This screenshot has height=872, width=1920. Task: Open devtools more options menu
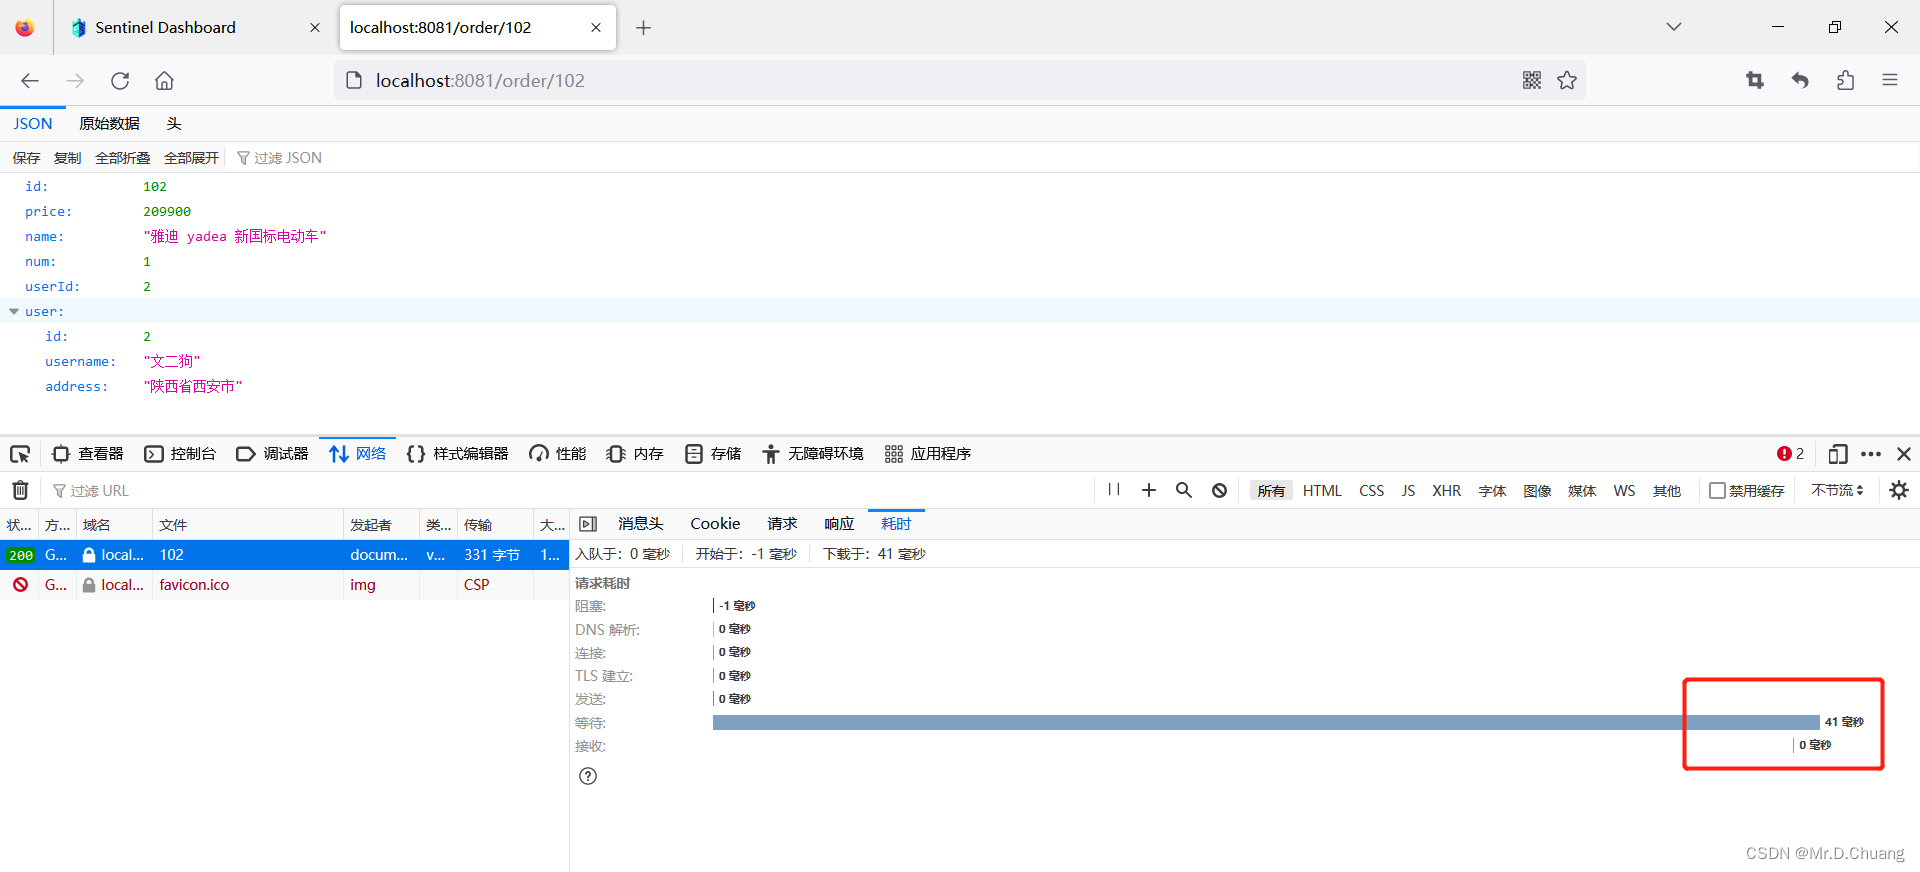pos(1871,454)
